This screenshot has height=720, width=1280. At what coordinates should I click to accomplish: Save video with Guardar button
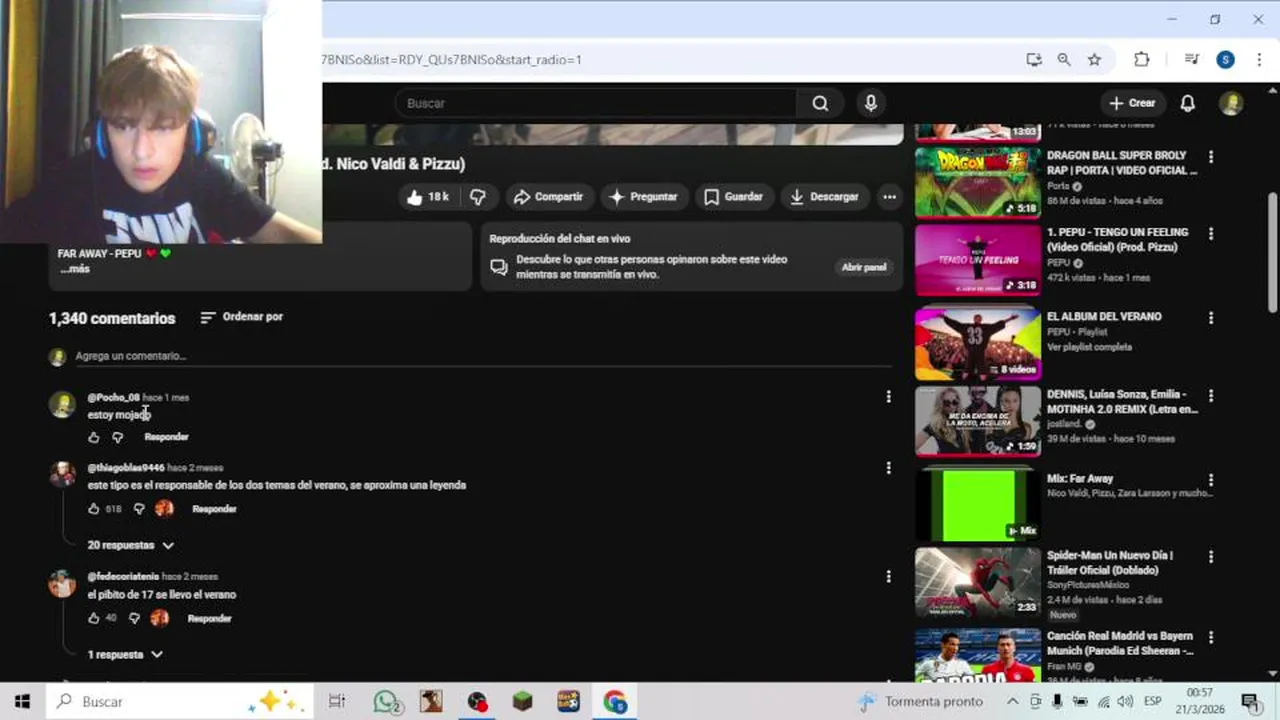733,197
